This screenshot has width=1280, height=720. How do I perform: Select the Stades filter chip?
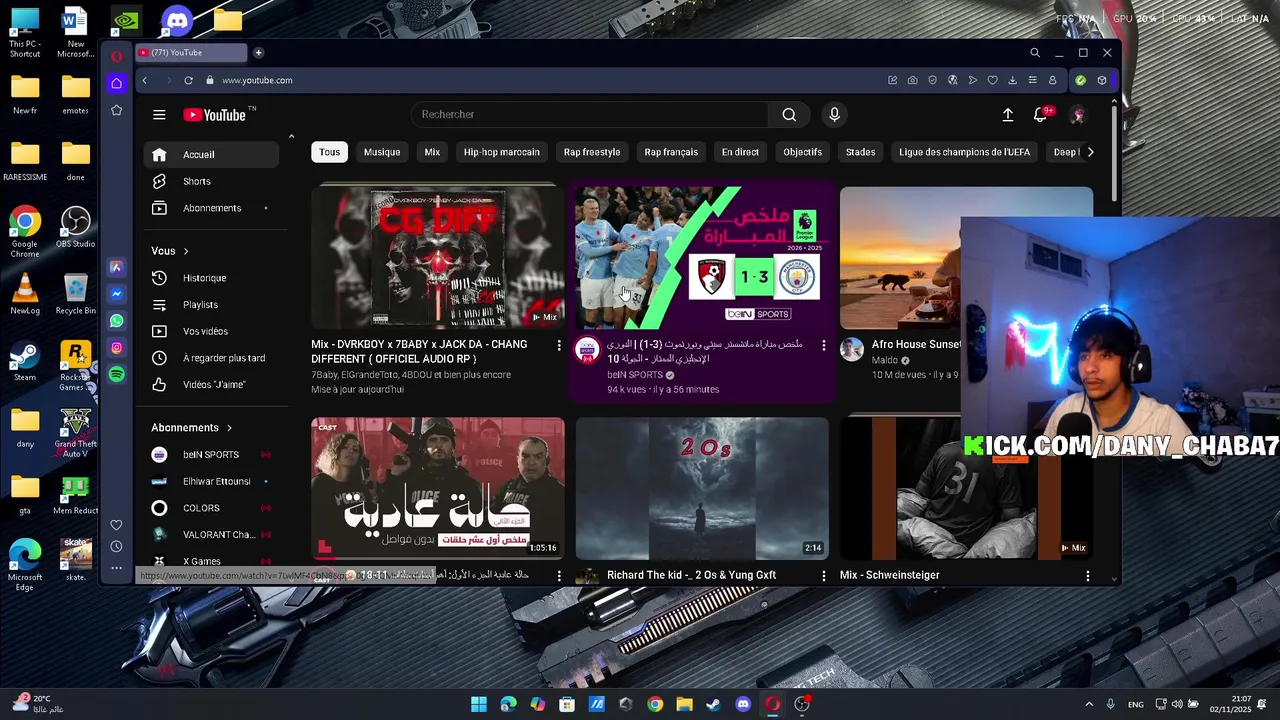pos(860,152)
